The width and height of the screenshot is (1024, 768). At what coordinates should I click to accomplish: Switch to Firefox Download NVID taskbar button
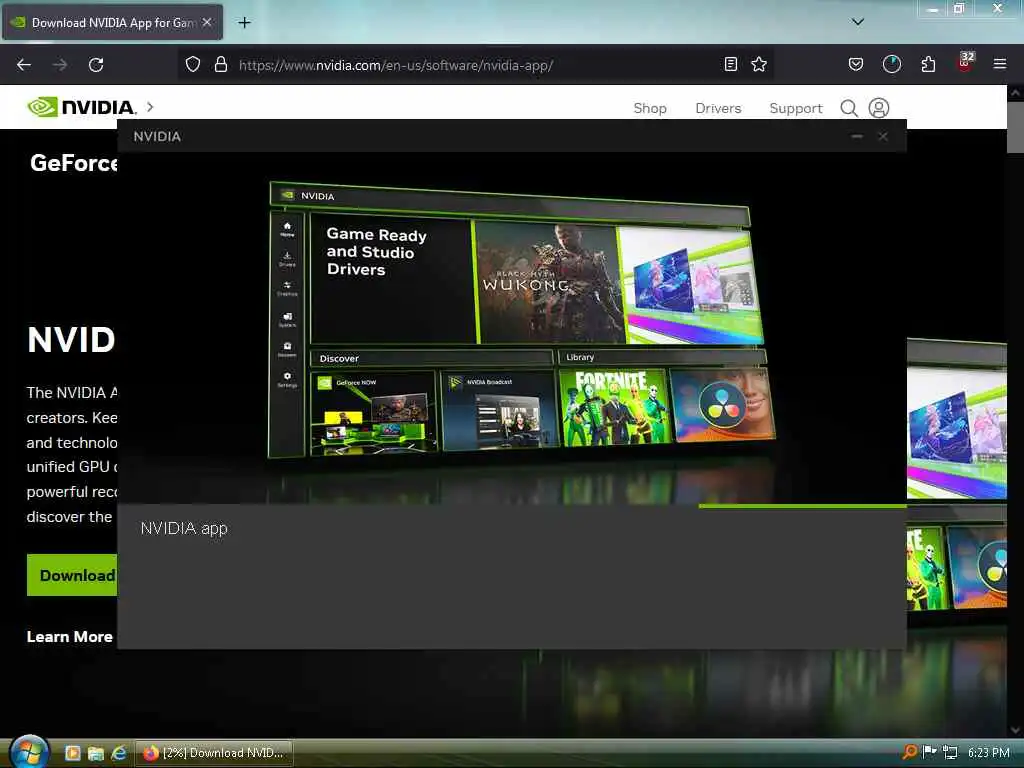click(x=214, y=753)
